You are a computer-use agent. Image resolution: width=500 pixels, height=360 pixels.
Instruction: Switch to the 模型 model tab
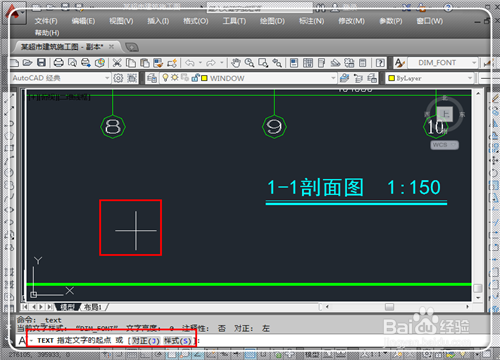tap(68, 307)
